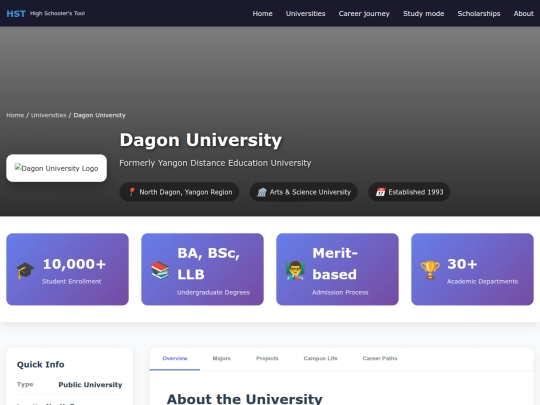Image resolution: width=540 pixels, height=405 pixels.
Task: Open the Universities navigation item
Action: [x=305, y=13]
